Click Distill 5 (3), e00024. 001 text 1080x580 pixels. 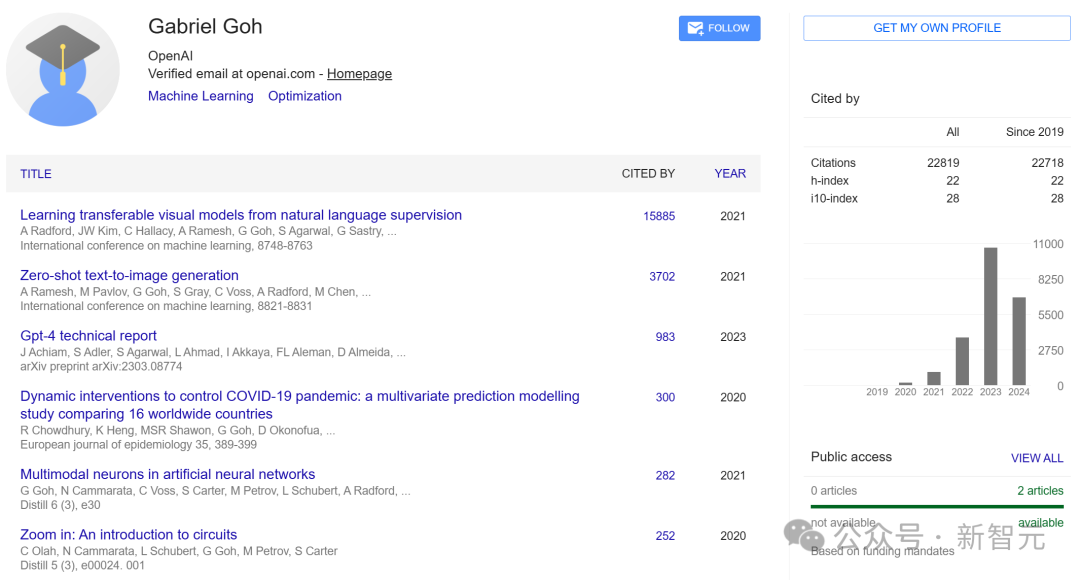click(82, 566)
